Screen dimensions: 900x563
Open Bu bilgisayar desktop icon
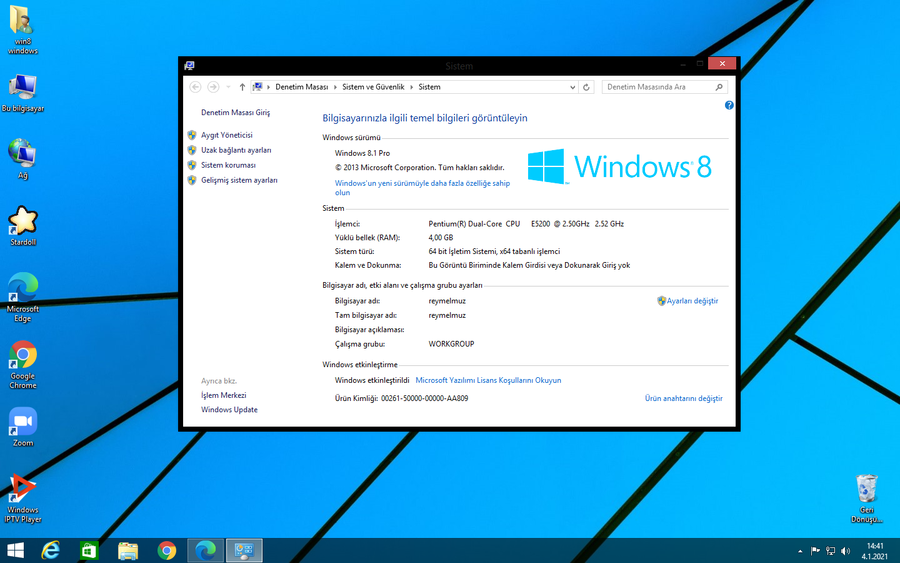click(22, 93)
